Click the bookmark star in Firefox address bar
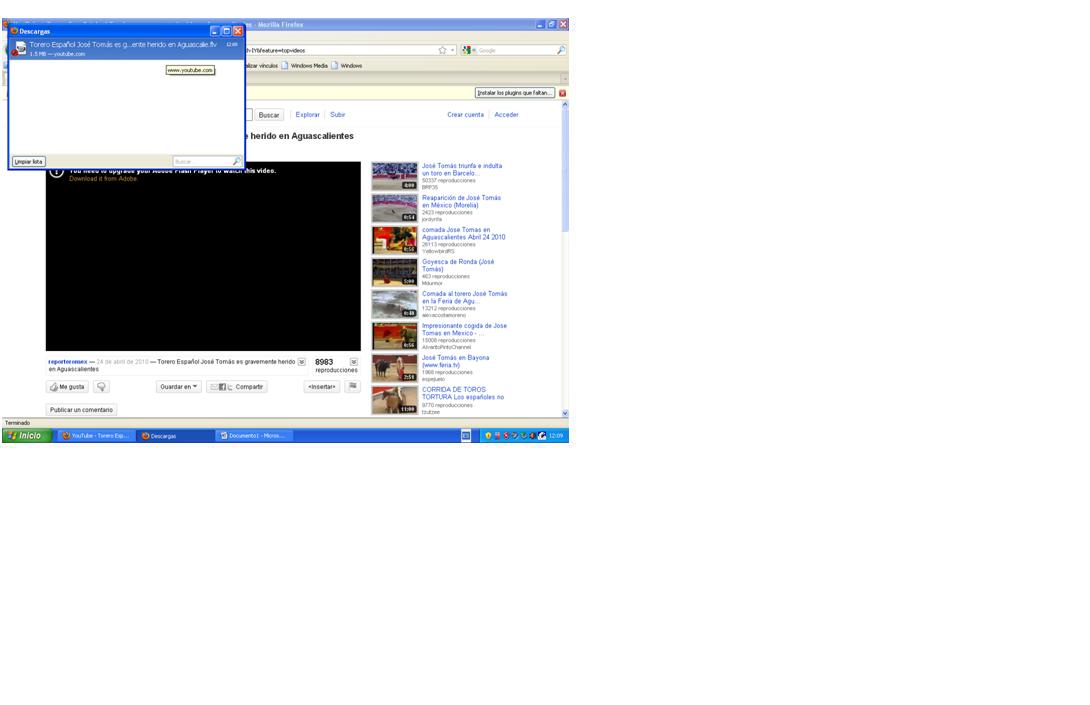1090x705 pixels. (x=442, y=50)
